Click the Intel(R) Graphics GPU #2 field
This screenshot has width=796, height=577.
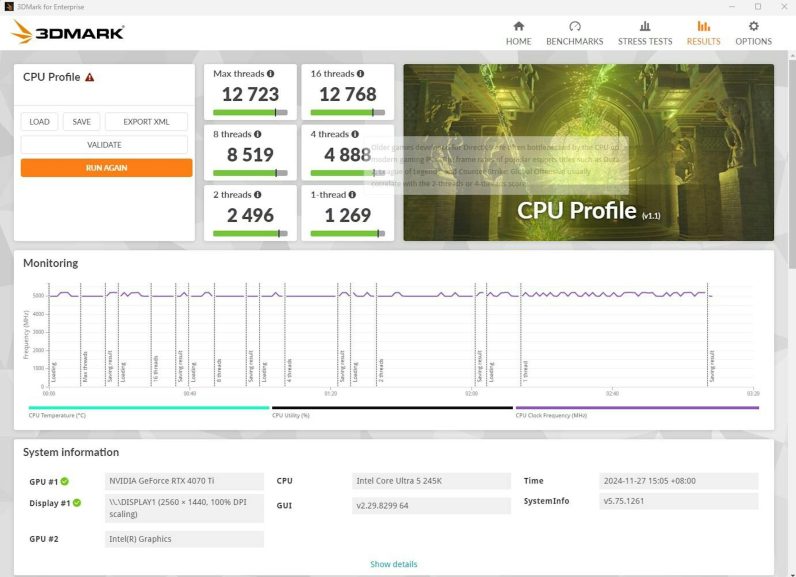[184, 539]
